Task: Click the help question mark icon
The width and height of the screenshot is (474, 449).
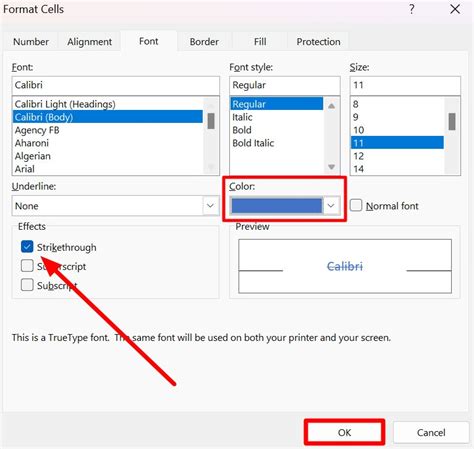Action: click(412, 9)
